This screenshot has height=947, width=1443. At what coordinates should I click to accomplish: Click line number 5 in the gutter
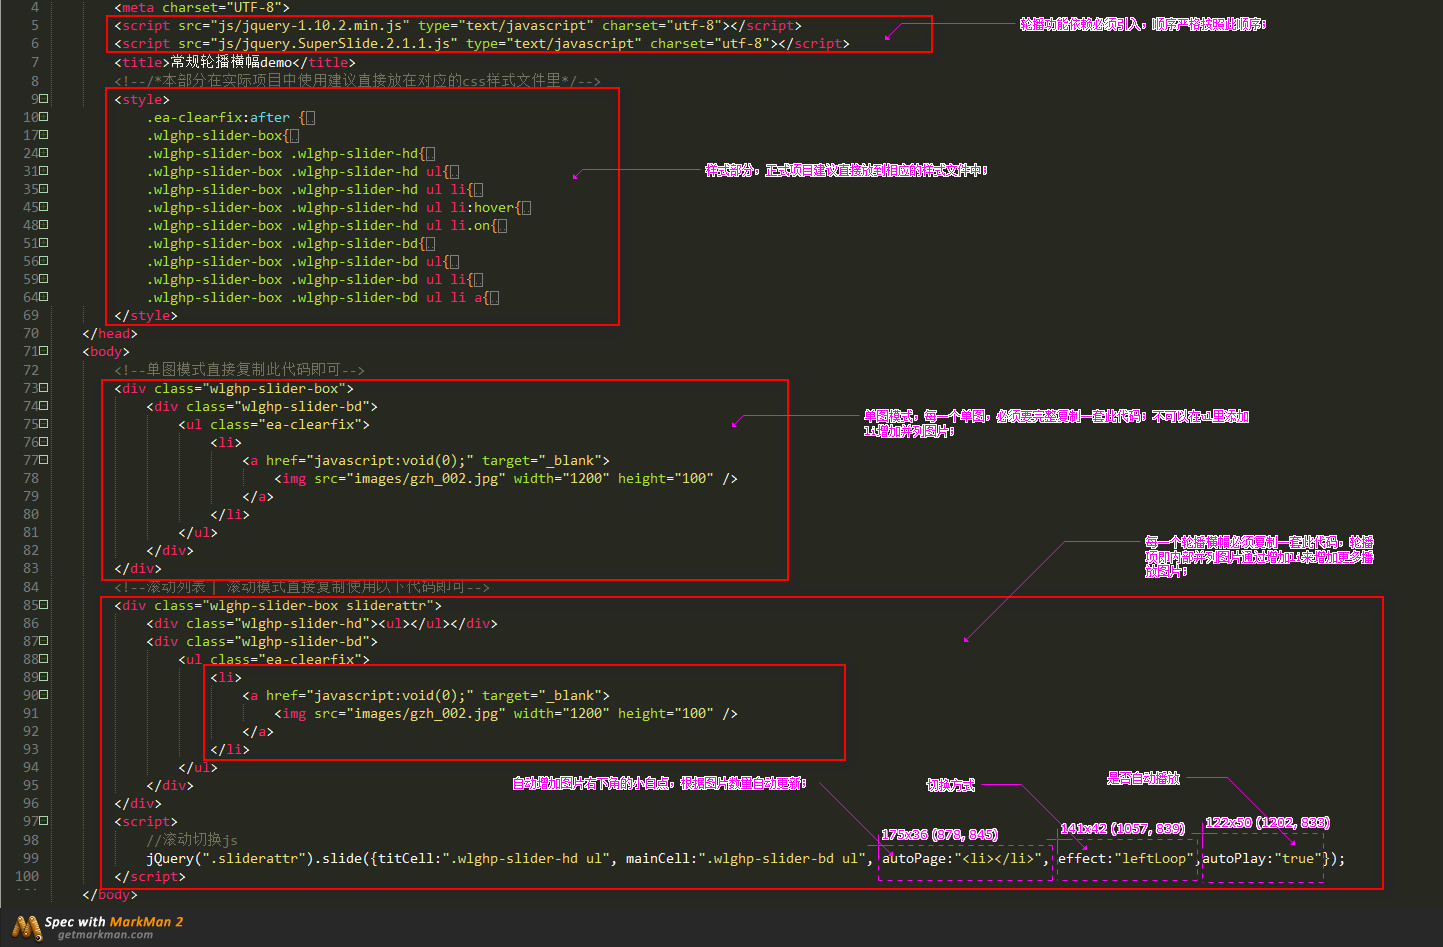tap(35, 25)
